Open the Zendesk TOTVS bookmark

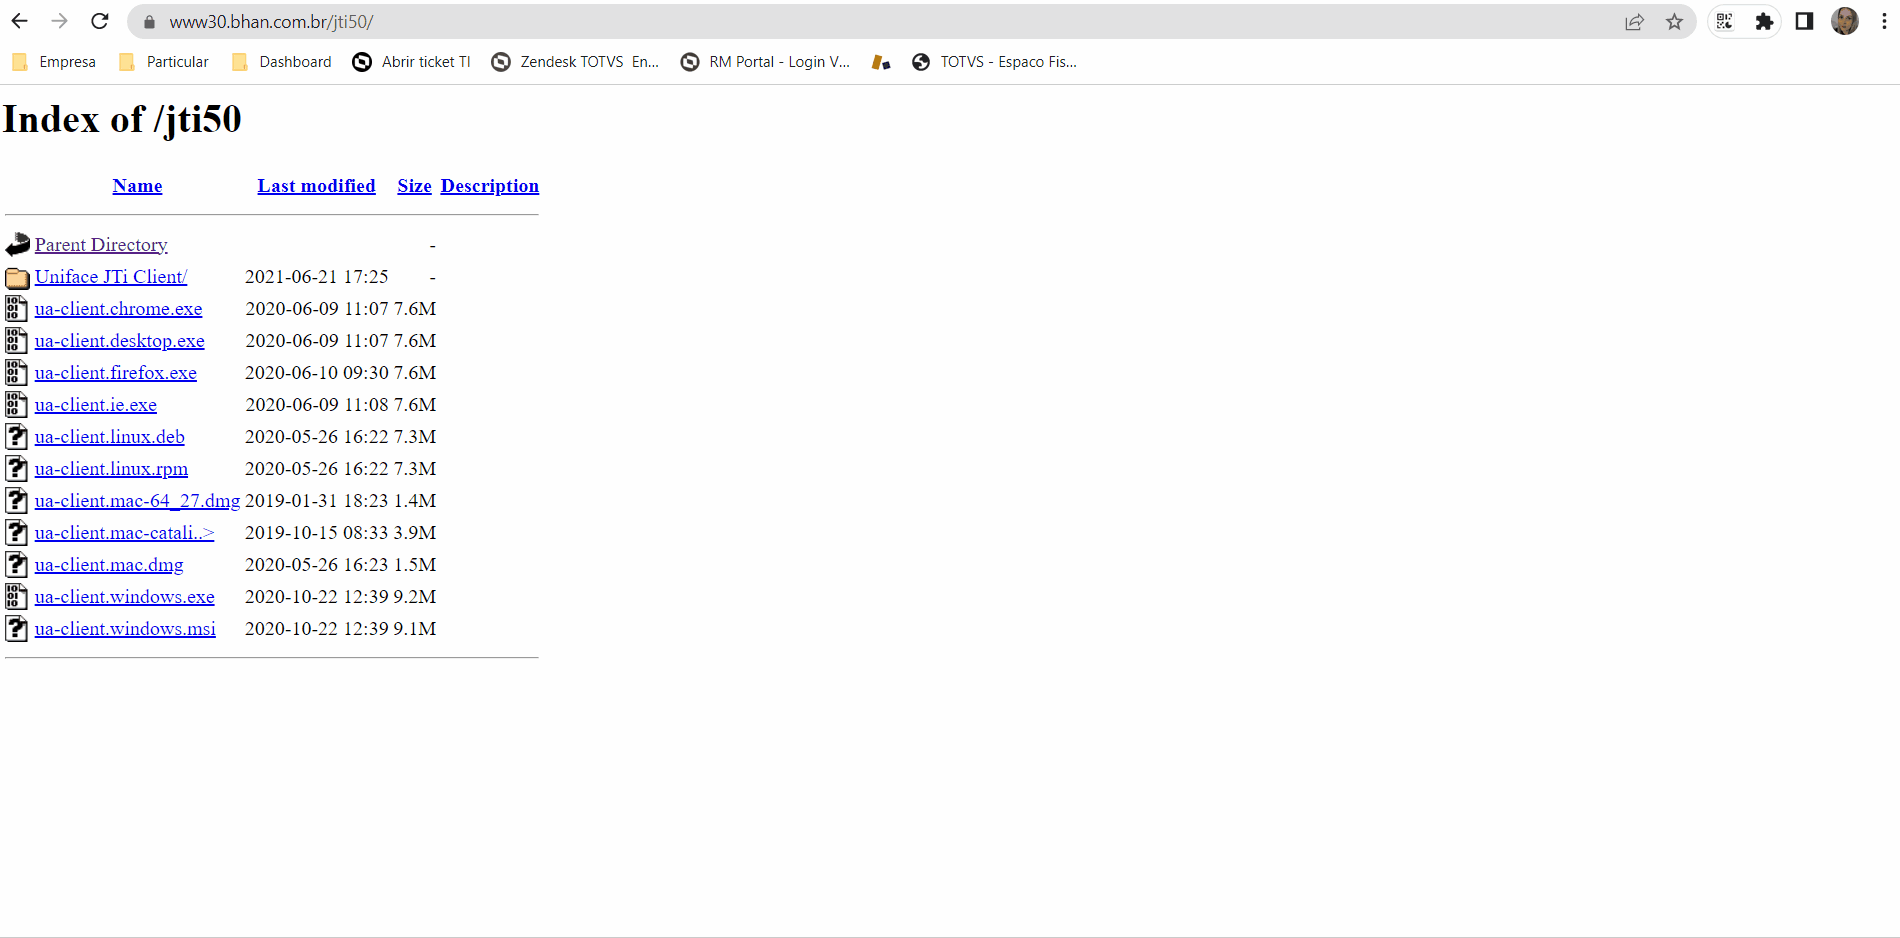(x=575, y=62)
